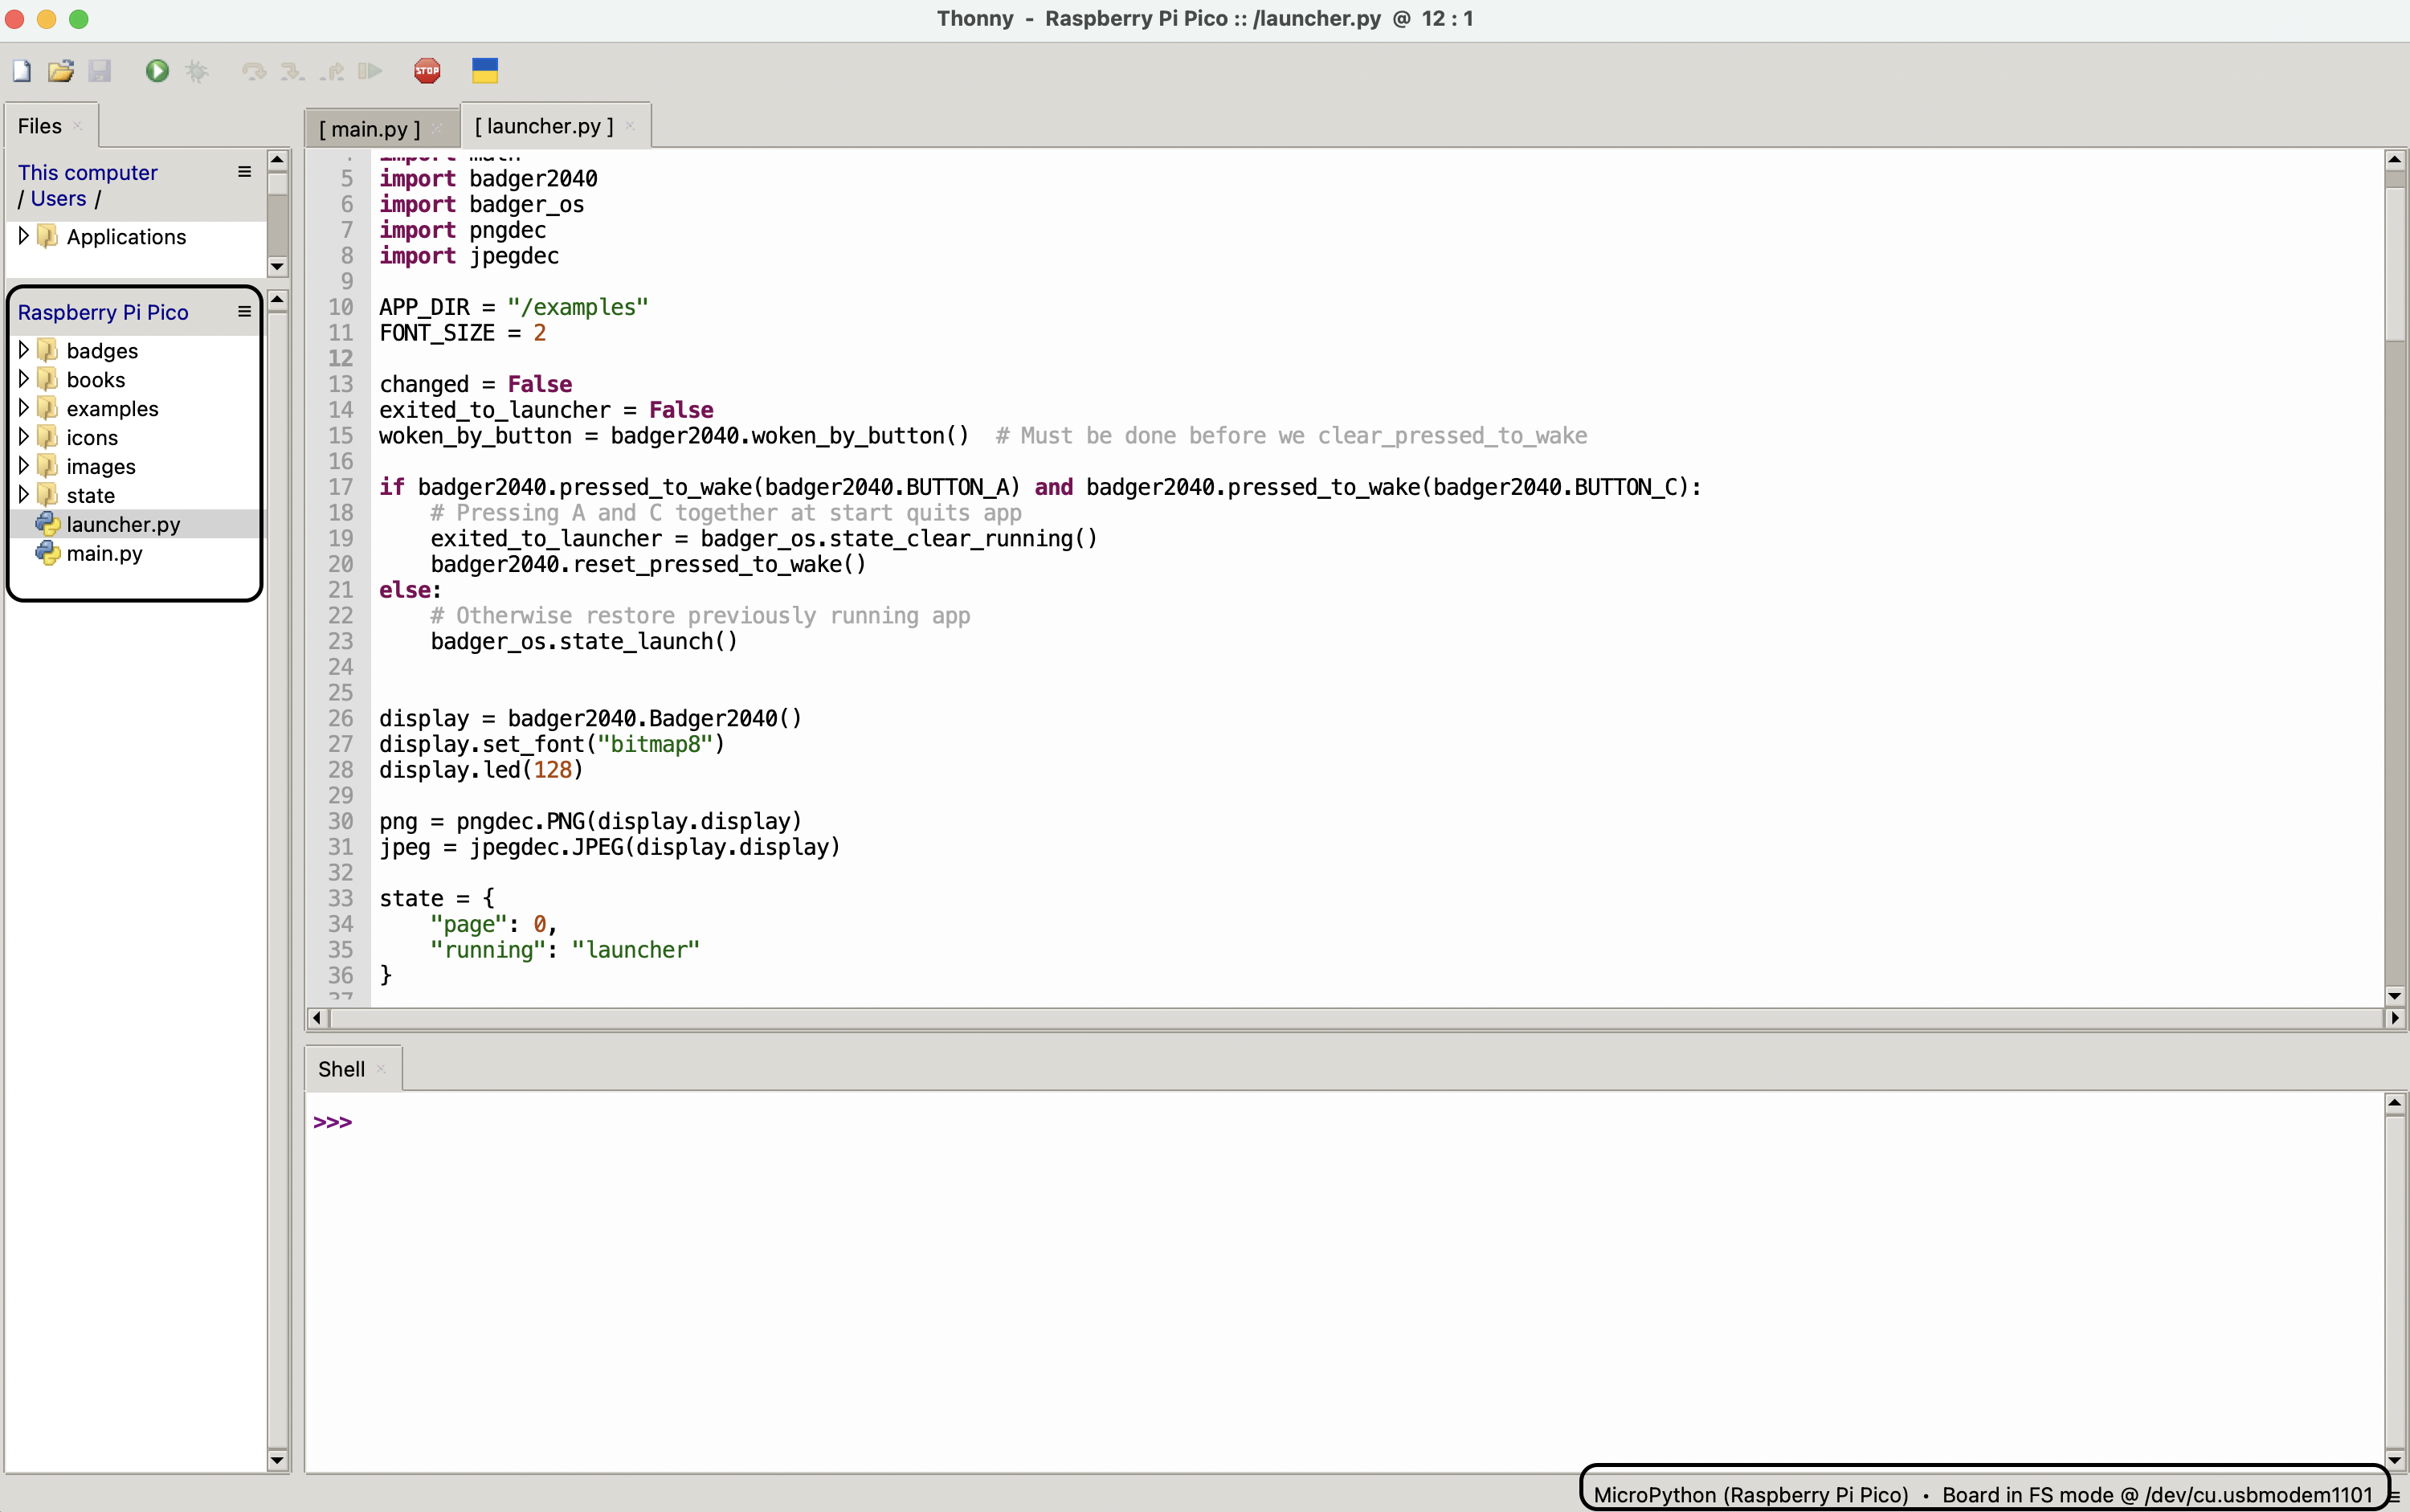The width and height of the screenshot is (2410, 1512).
Task: Select launcher.py in the Pico file tree
Action: point(136,524)
